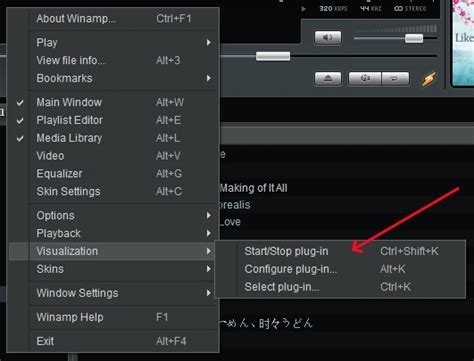Mute audio with the speaker button
The height and width of the screenshot is (361, 474).
click(328, 37)
